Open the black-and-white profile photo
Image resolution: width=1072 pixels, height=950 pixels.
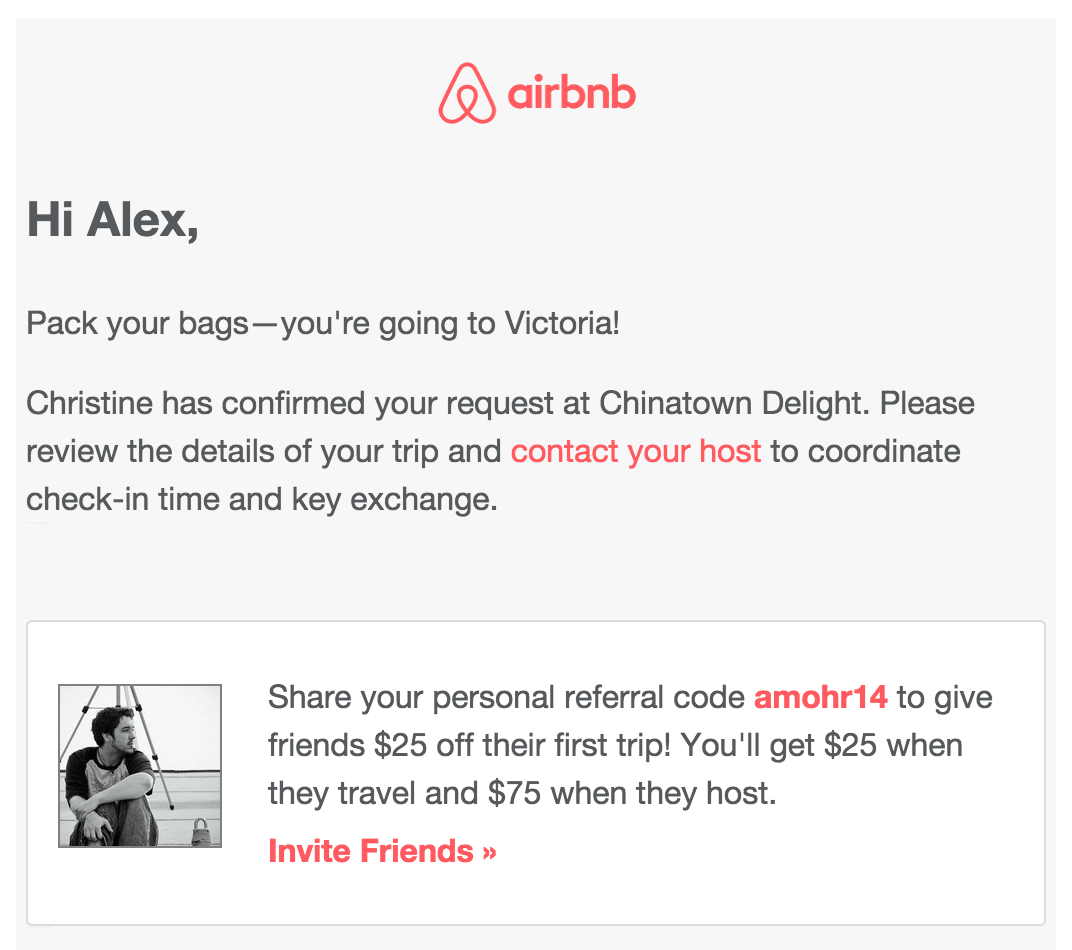140,765
